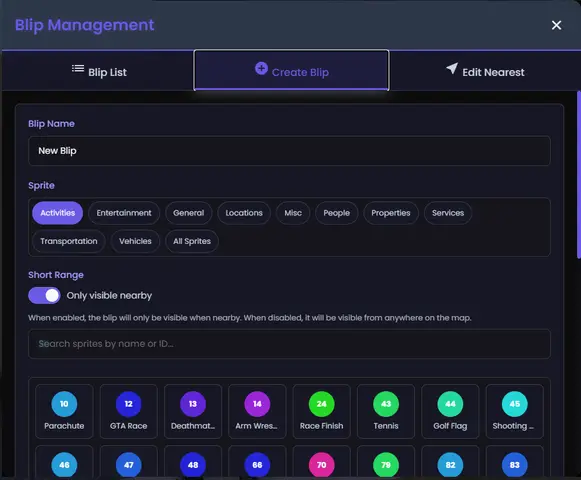The height and width of the screenshot is (480, 581).
Task: Select the Parachute sprite number 10
Action: [64, 411]
